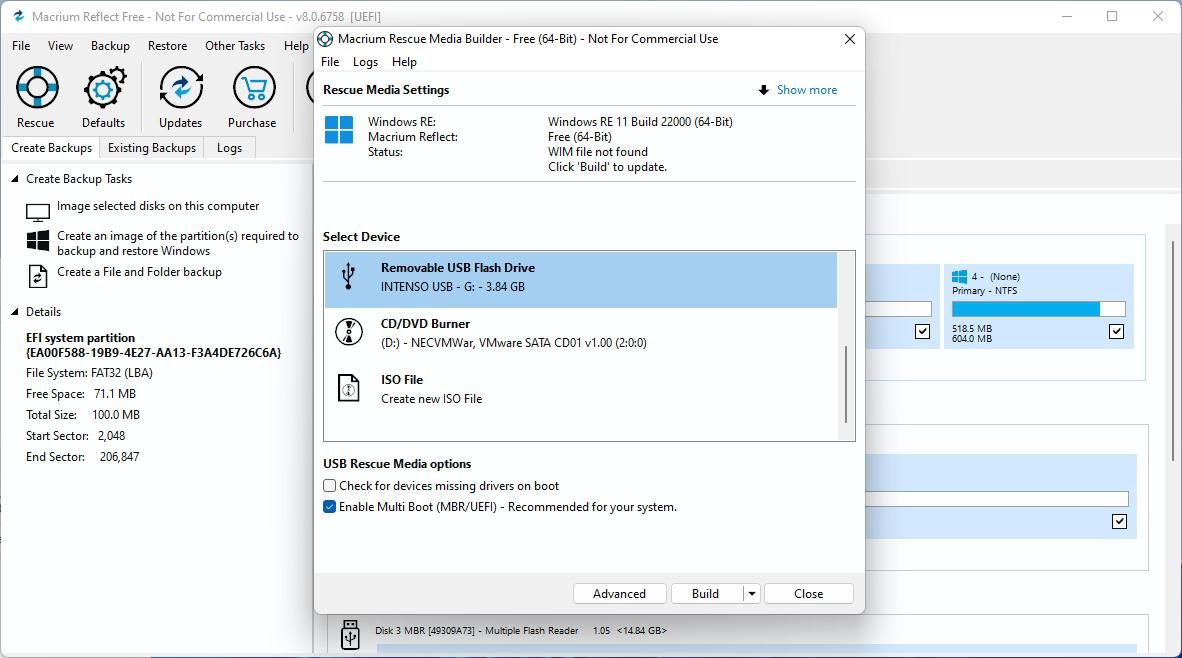This screenshot has height=658, width=1182.
Task: Click the ISO File document icon
Action: (348, 388)
